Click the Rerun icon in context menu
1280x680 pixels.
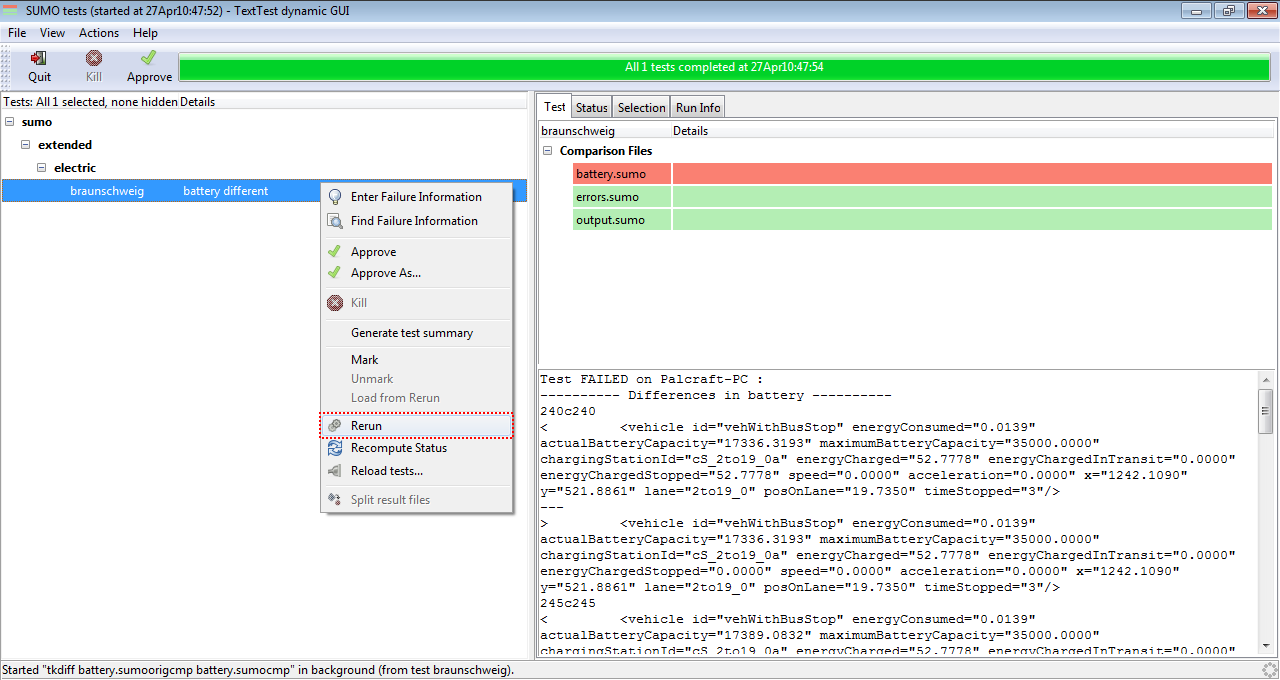(x=335, y=426)
